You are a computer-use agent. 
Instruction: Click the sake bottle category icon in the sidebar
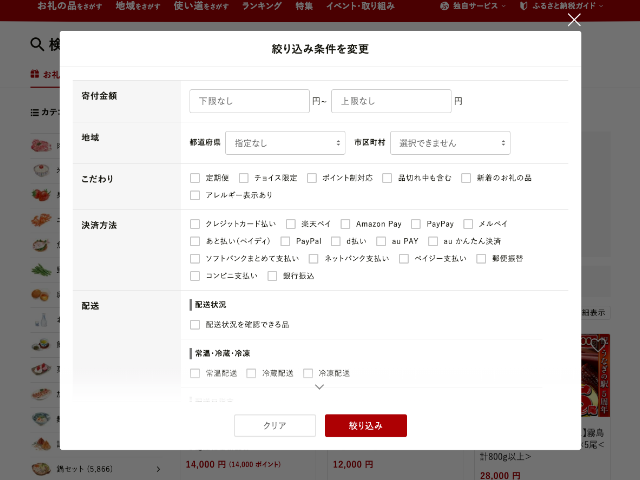tap(41, 320)
